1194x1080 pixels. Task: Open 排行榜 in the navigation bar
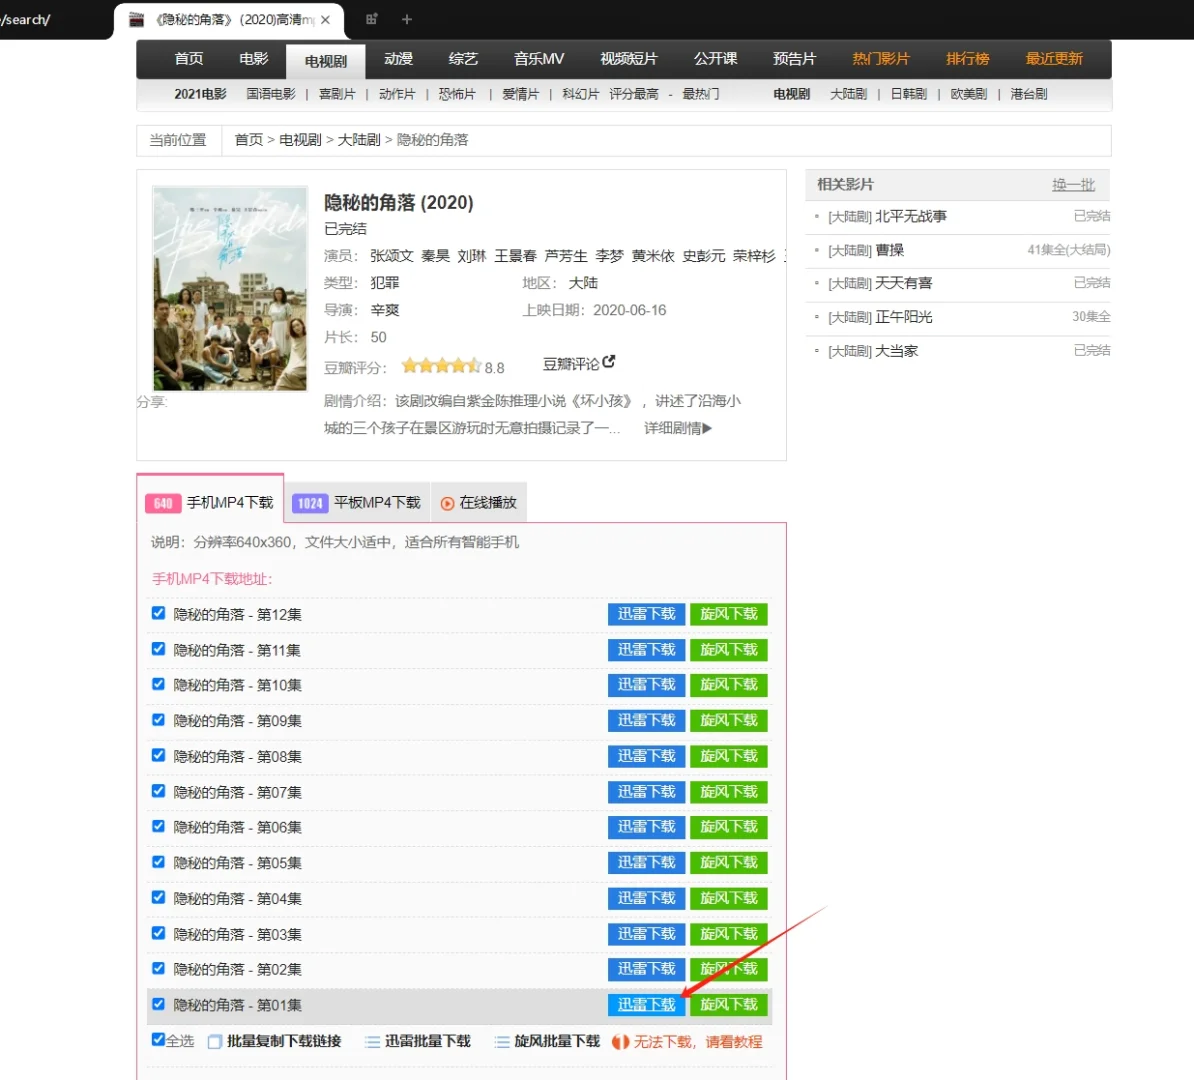(x=968, y=59)
